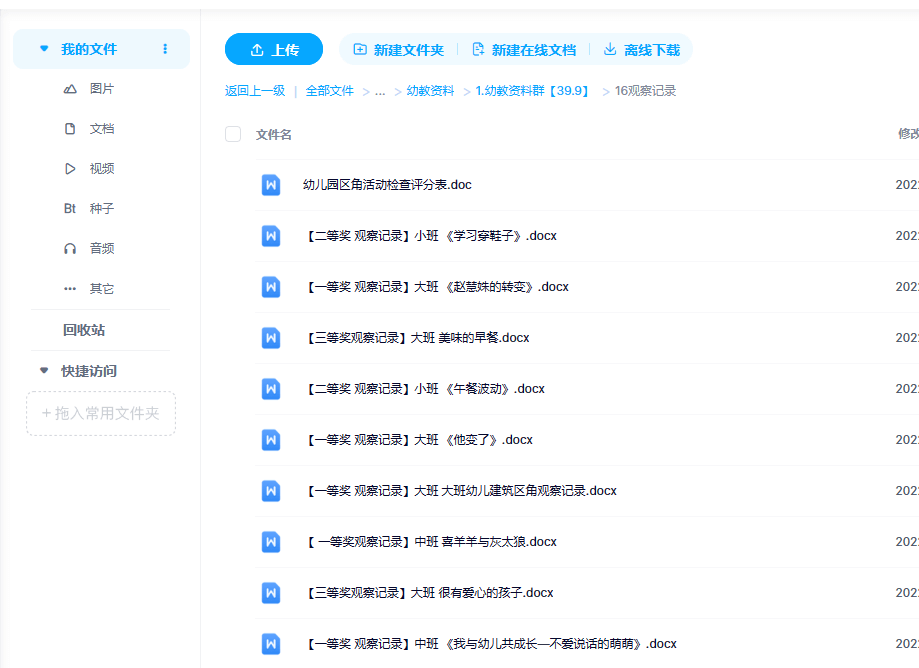This screenshot has width=919, height=668.
Task: Click the Pictures (图片) icon in sidebar
Action: click(70, 89)
